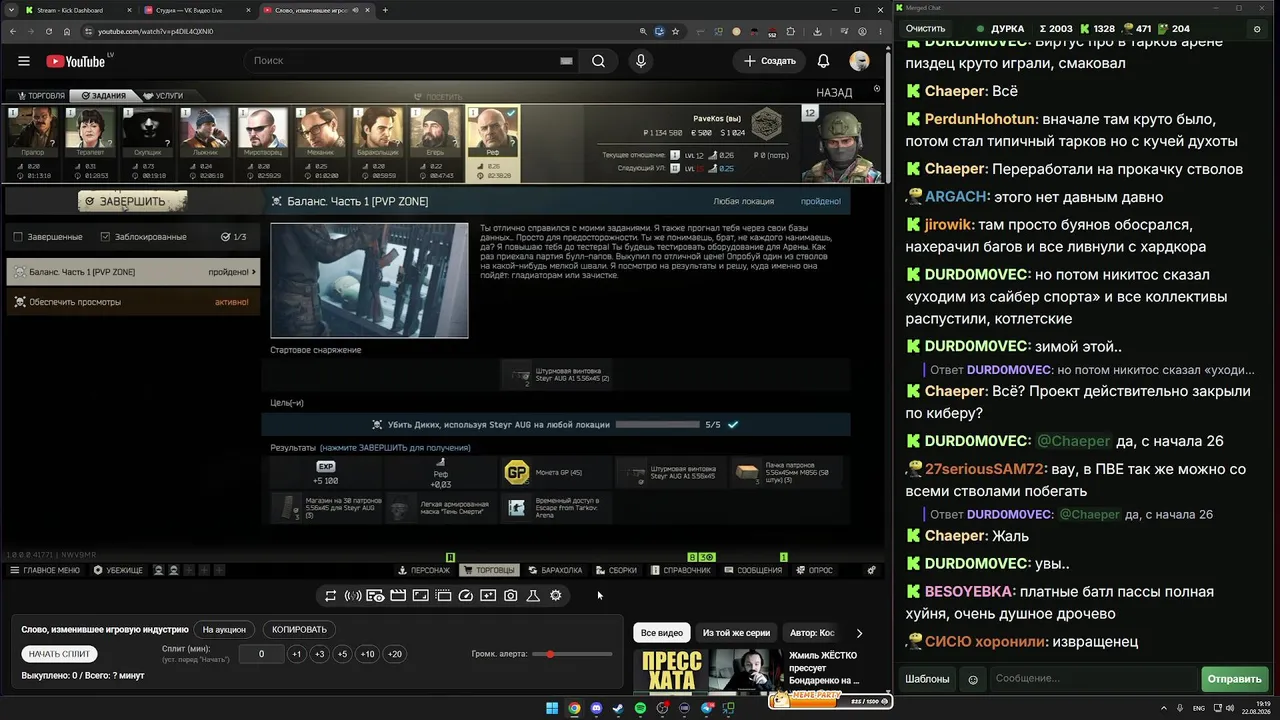Open the Windows Start menu
Viewport: 1280px width, 720px height.
[x=552, y=709]
